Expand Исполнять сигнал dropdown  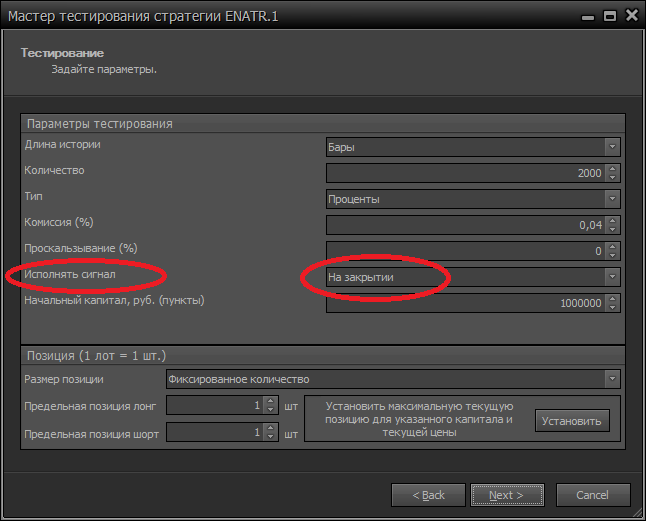click(x=473, y=277)
